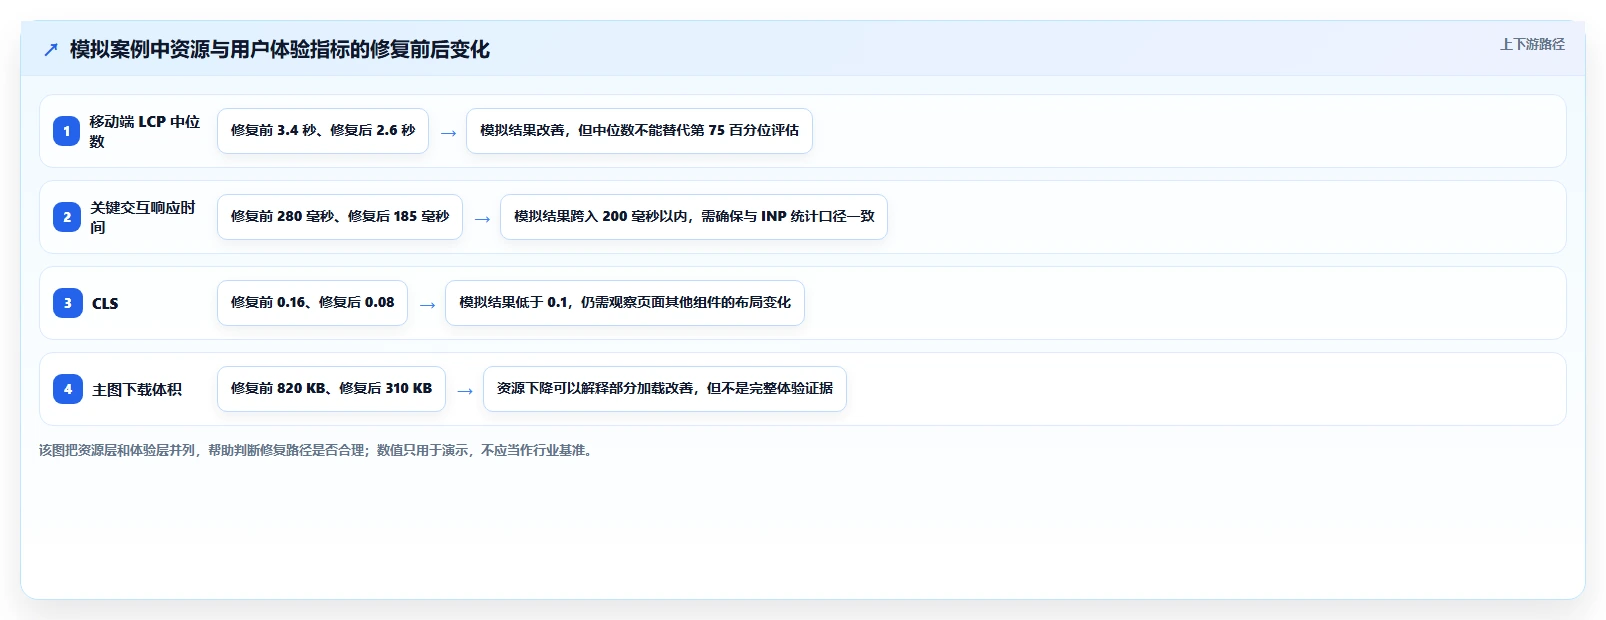Click the number 1 badge

click(x=67, y=131)
